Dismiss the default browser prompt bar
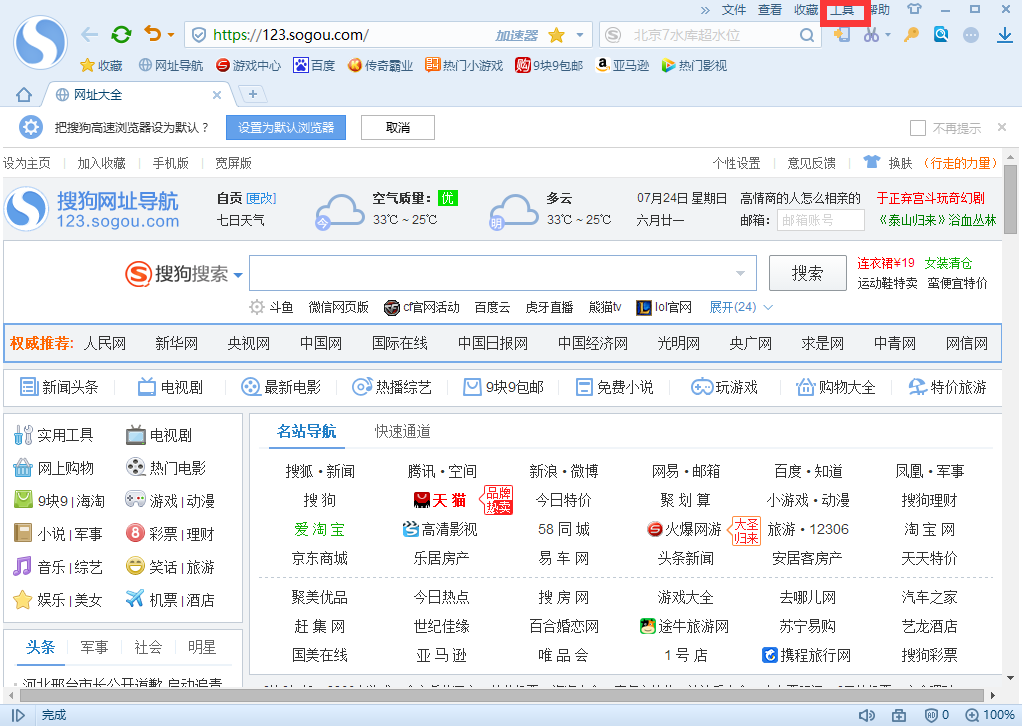The image size is (1022, 726). pos(1002,127)
